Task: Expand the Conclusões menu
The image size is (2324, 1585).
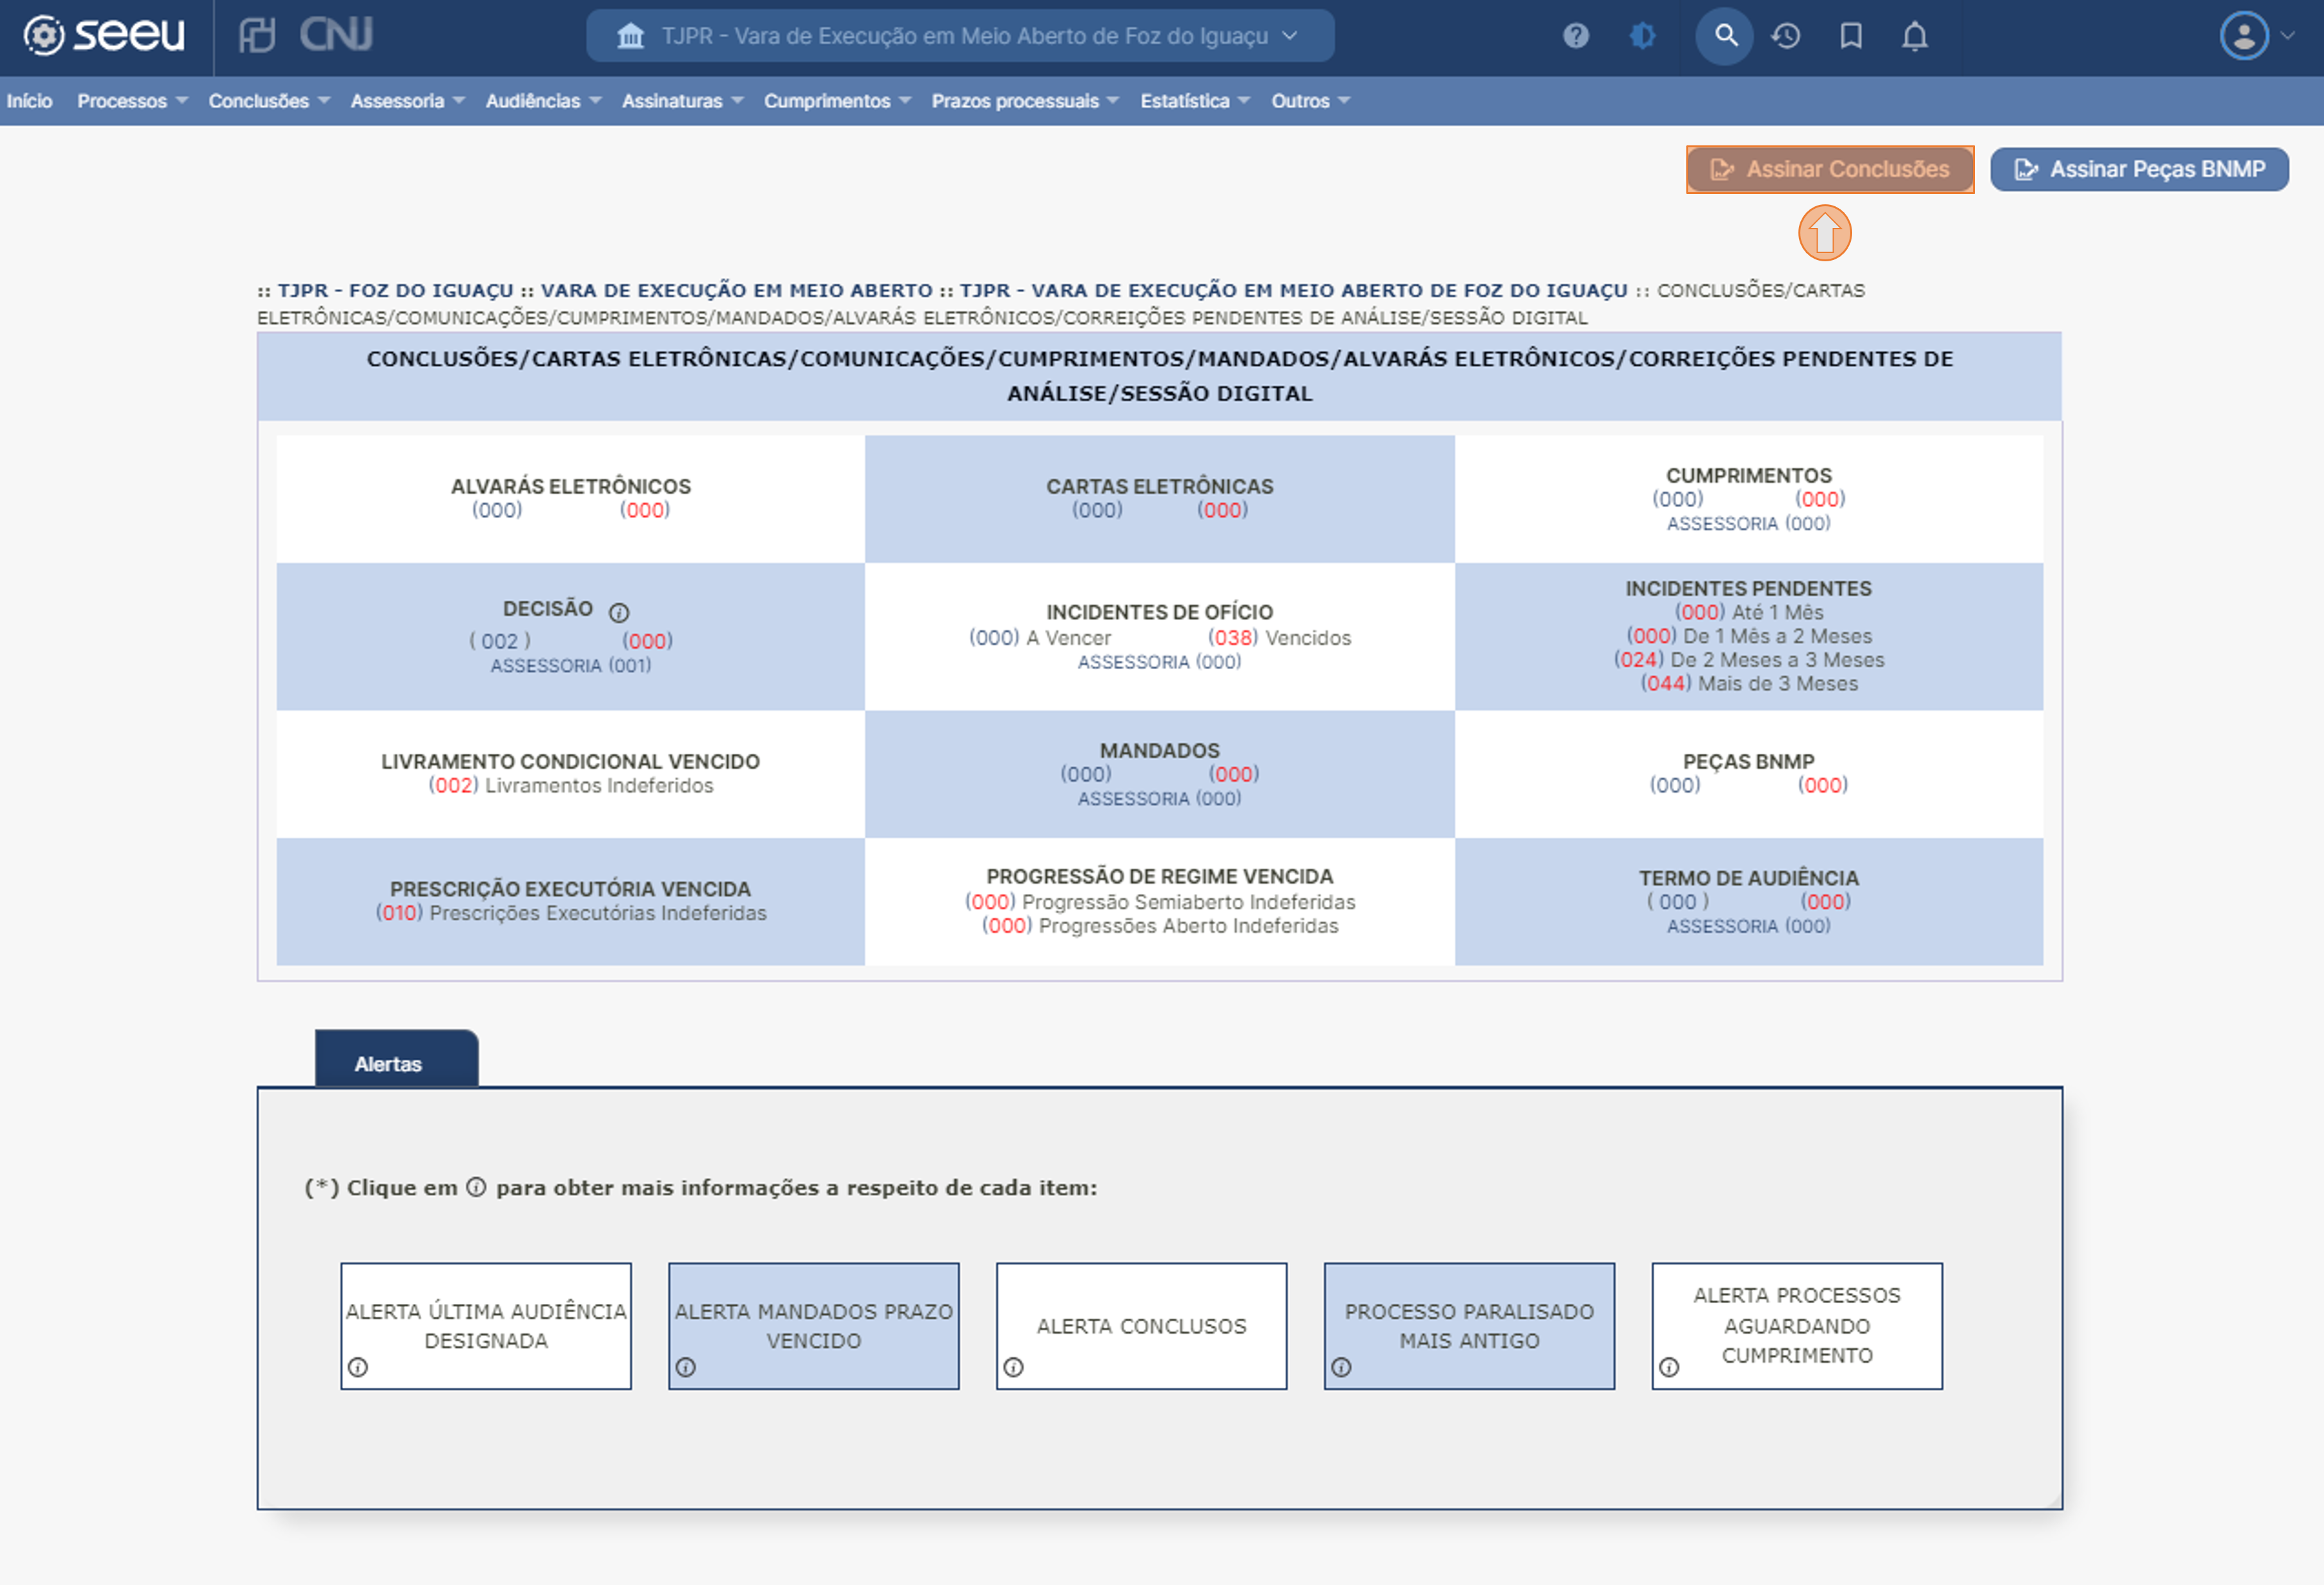Action: (x=269, y=101)
